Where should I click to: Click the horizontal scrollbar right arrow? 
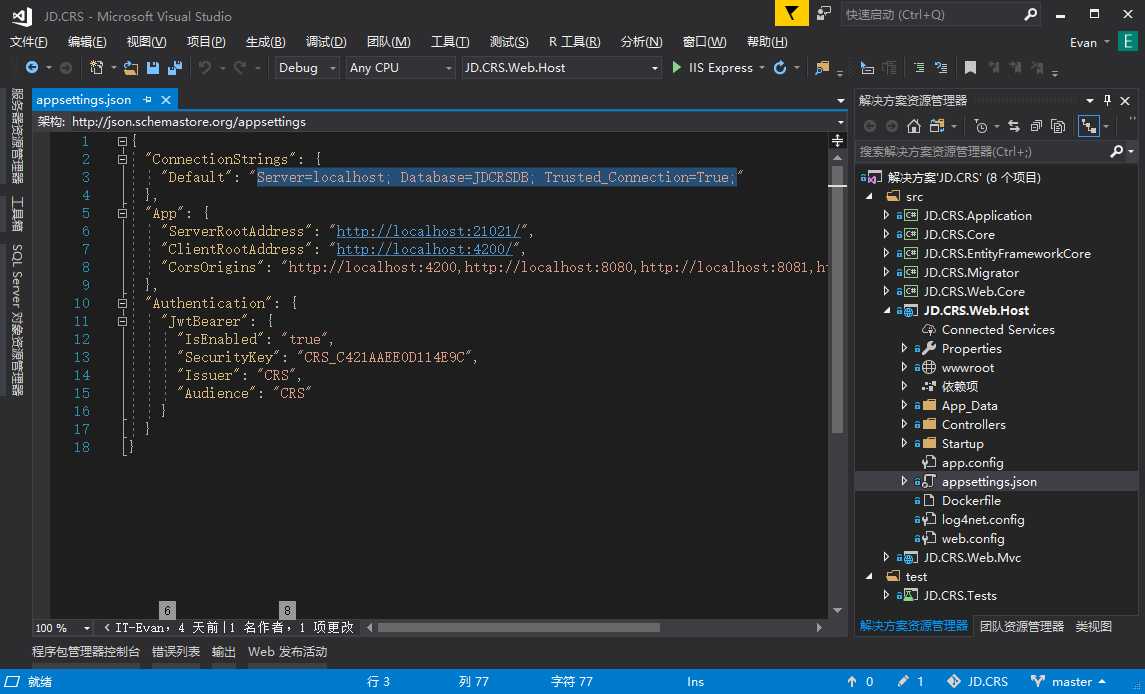click(x=819, y=628)
